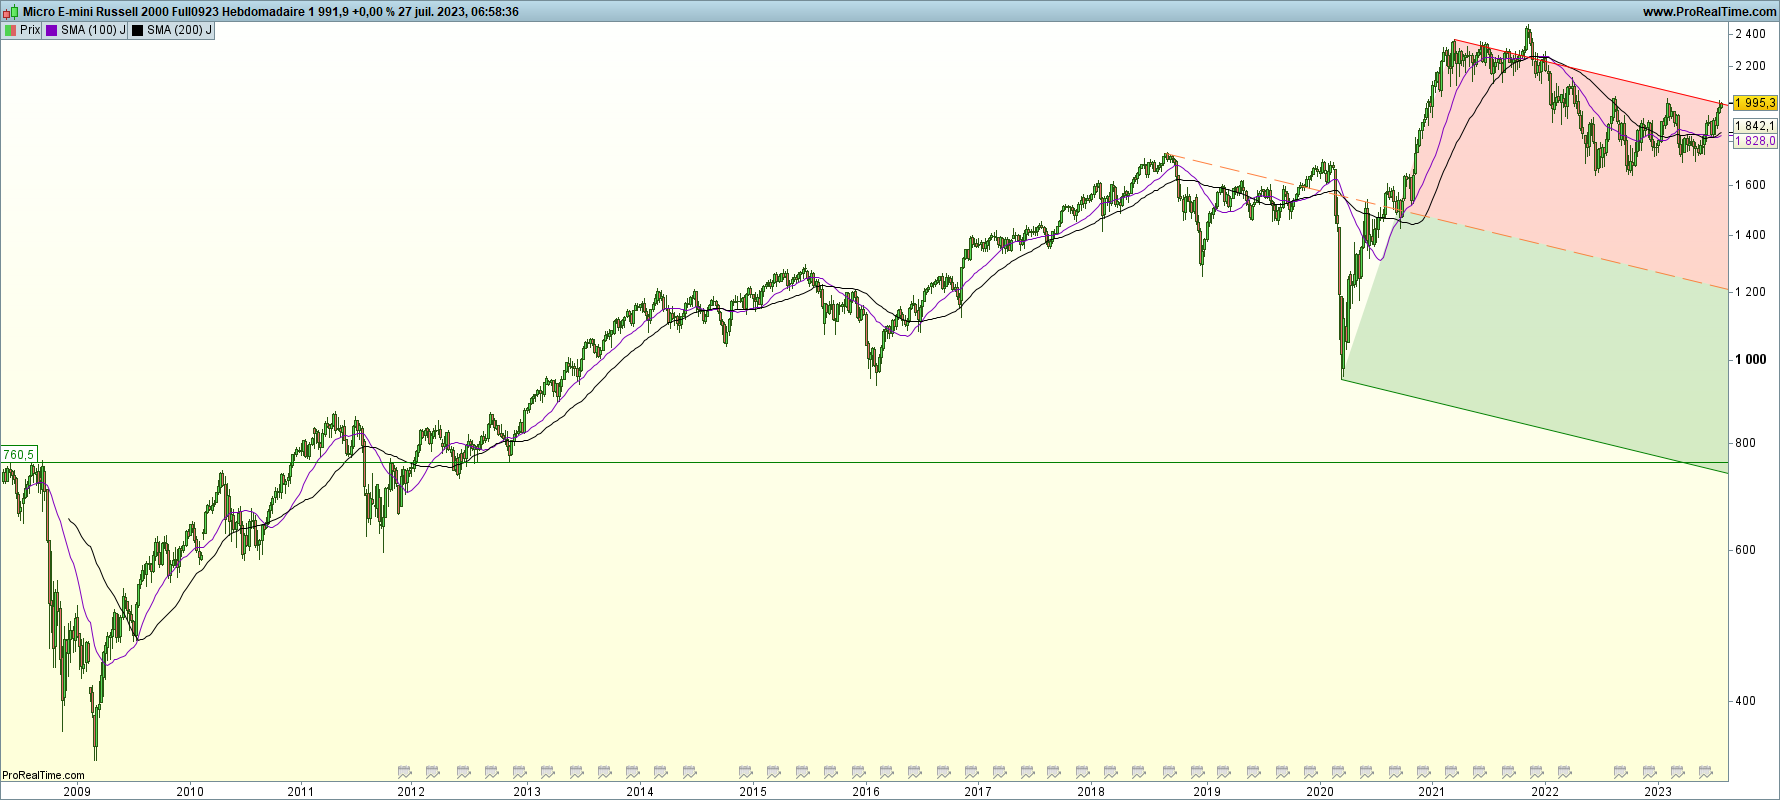The width and height of the screenshot is (1780, 800).
Task: Click the first event marker after the 2022 gap
Action: [x=1621, y=772]
